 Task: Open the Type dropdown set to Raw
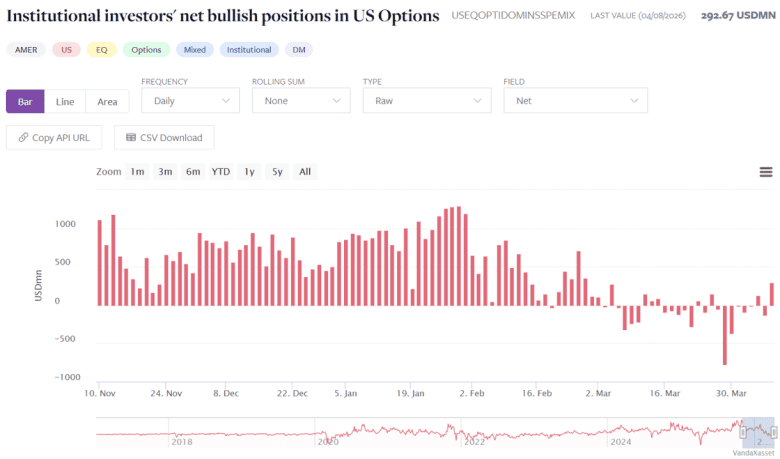click(x=427, y=100)
